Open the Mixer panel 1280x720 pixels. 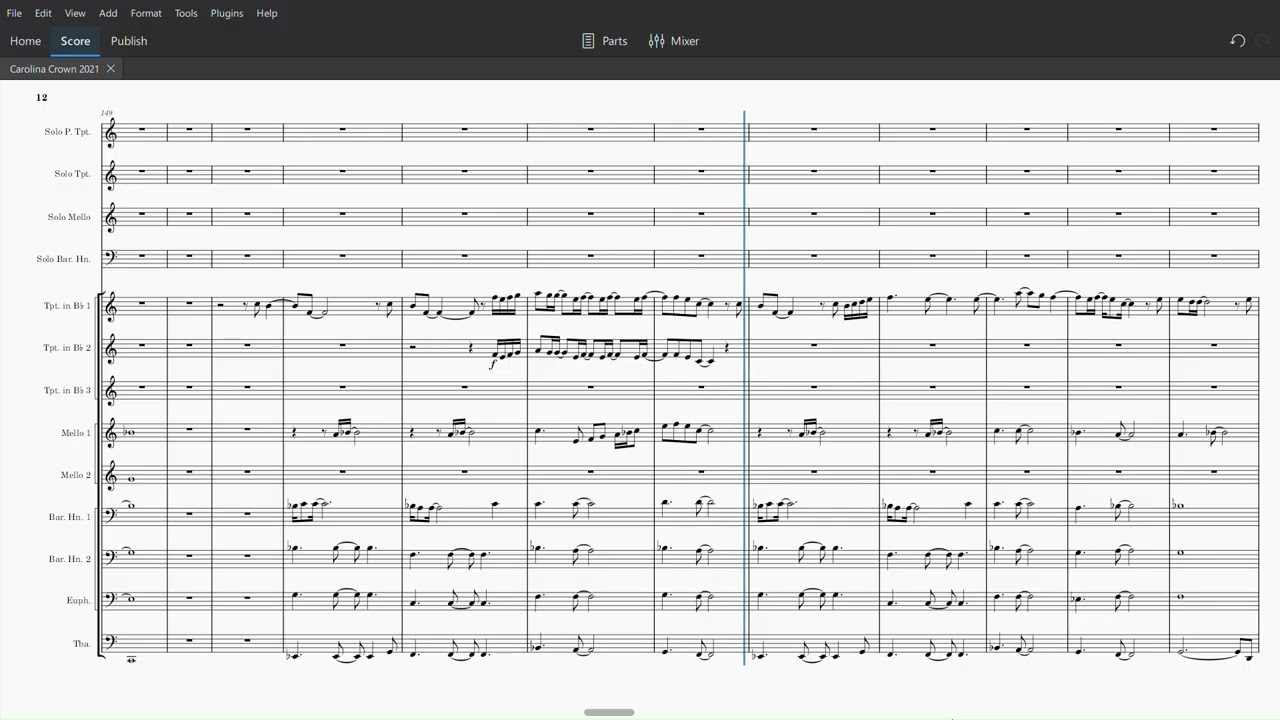pos(674,41)
